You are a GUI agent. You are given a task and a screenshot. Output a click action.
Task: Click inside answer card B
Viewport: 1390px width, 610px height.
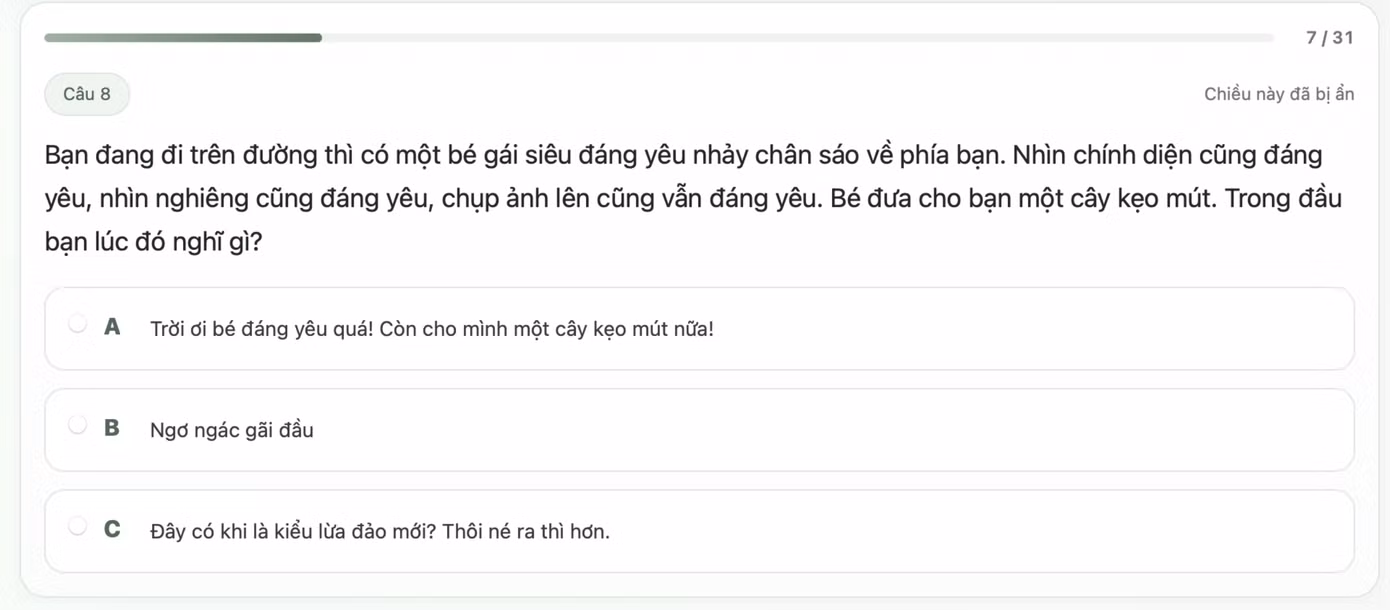point(900,430)
